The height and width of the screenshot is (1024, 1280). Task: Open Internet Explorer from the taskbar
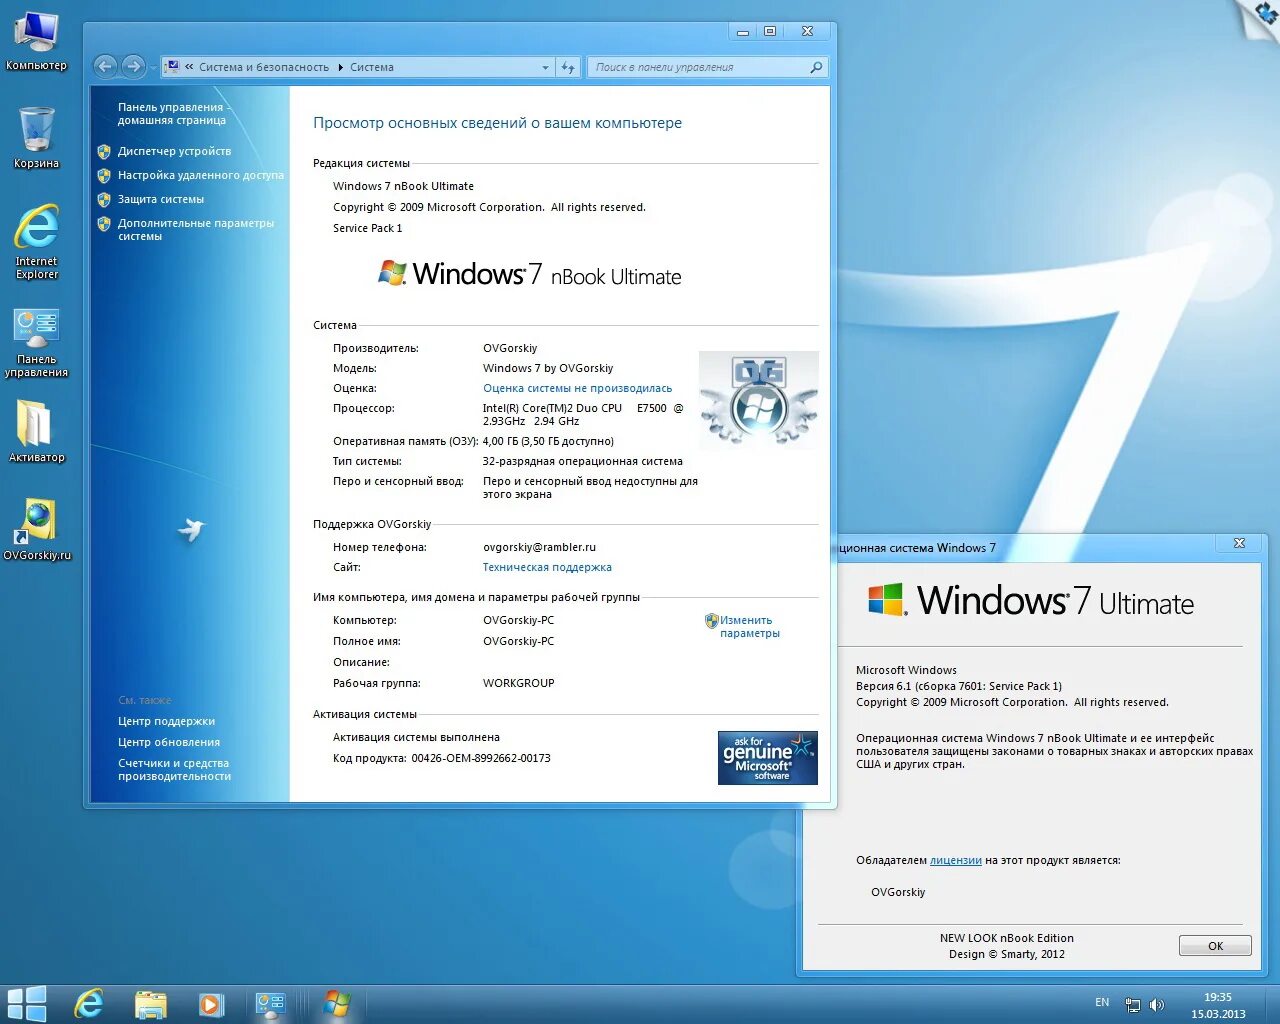point(89,1004)
